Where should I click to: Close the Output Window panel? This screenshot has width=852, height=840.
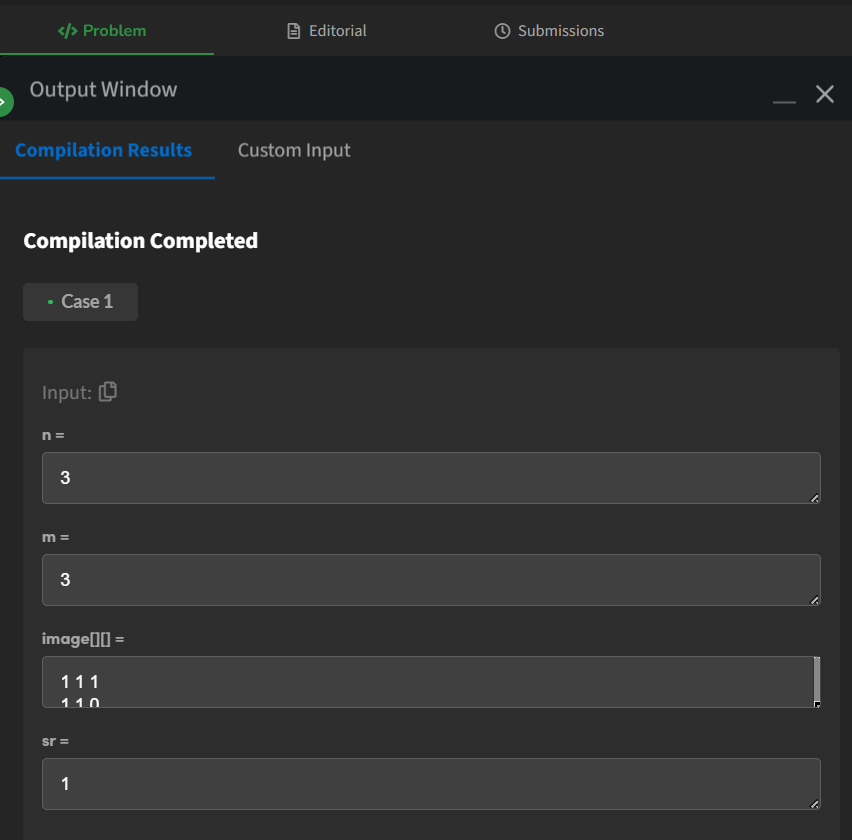pyautogui.click(x=825, y=94)
